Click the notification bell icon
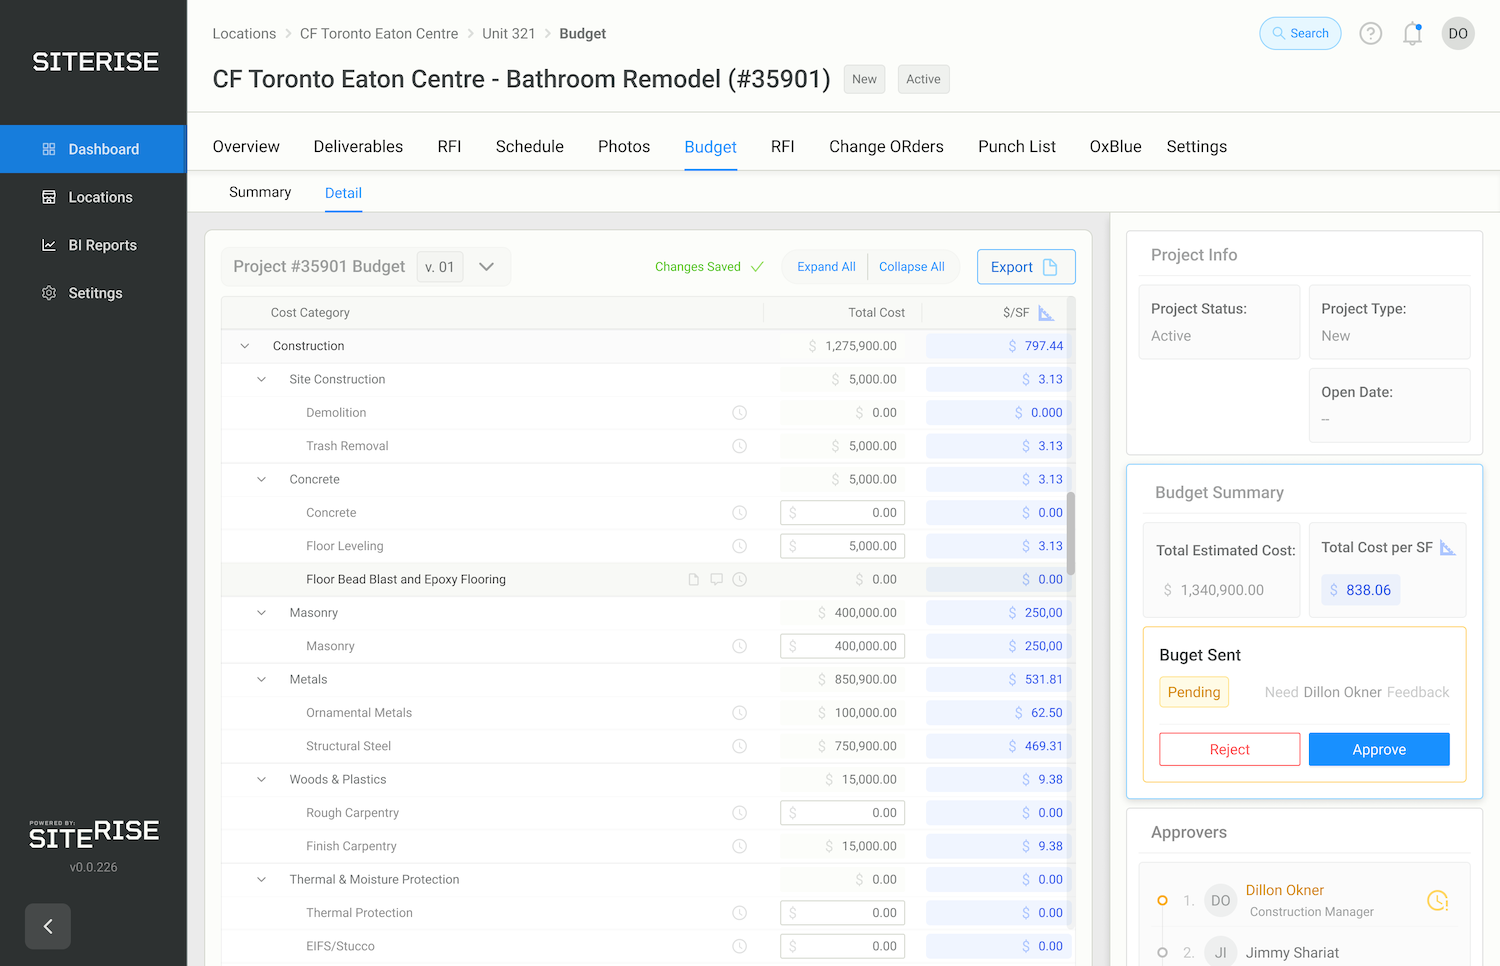 pos(1412,34)
